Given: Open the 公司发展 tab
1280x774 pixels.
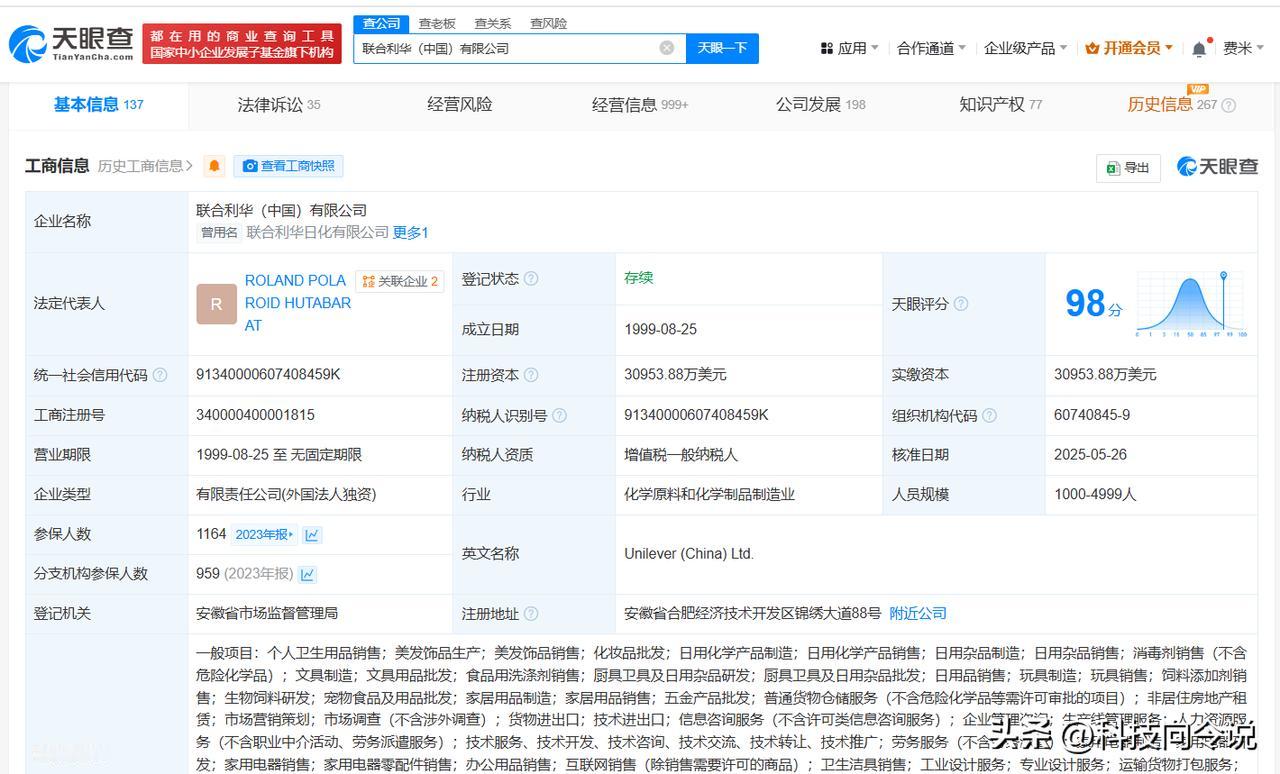Looking at the screenshot, I should point(821,105).
